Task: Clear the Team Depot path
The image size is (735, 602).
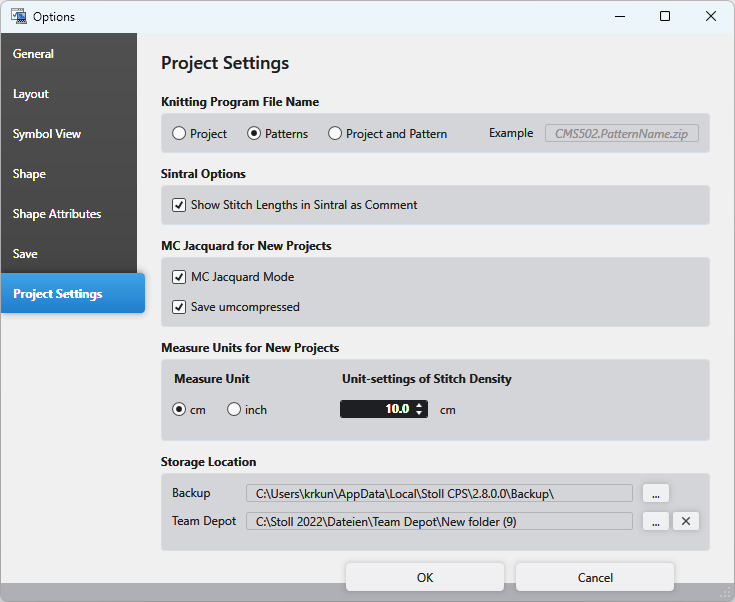Action: coord(685,521)
